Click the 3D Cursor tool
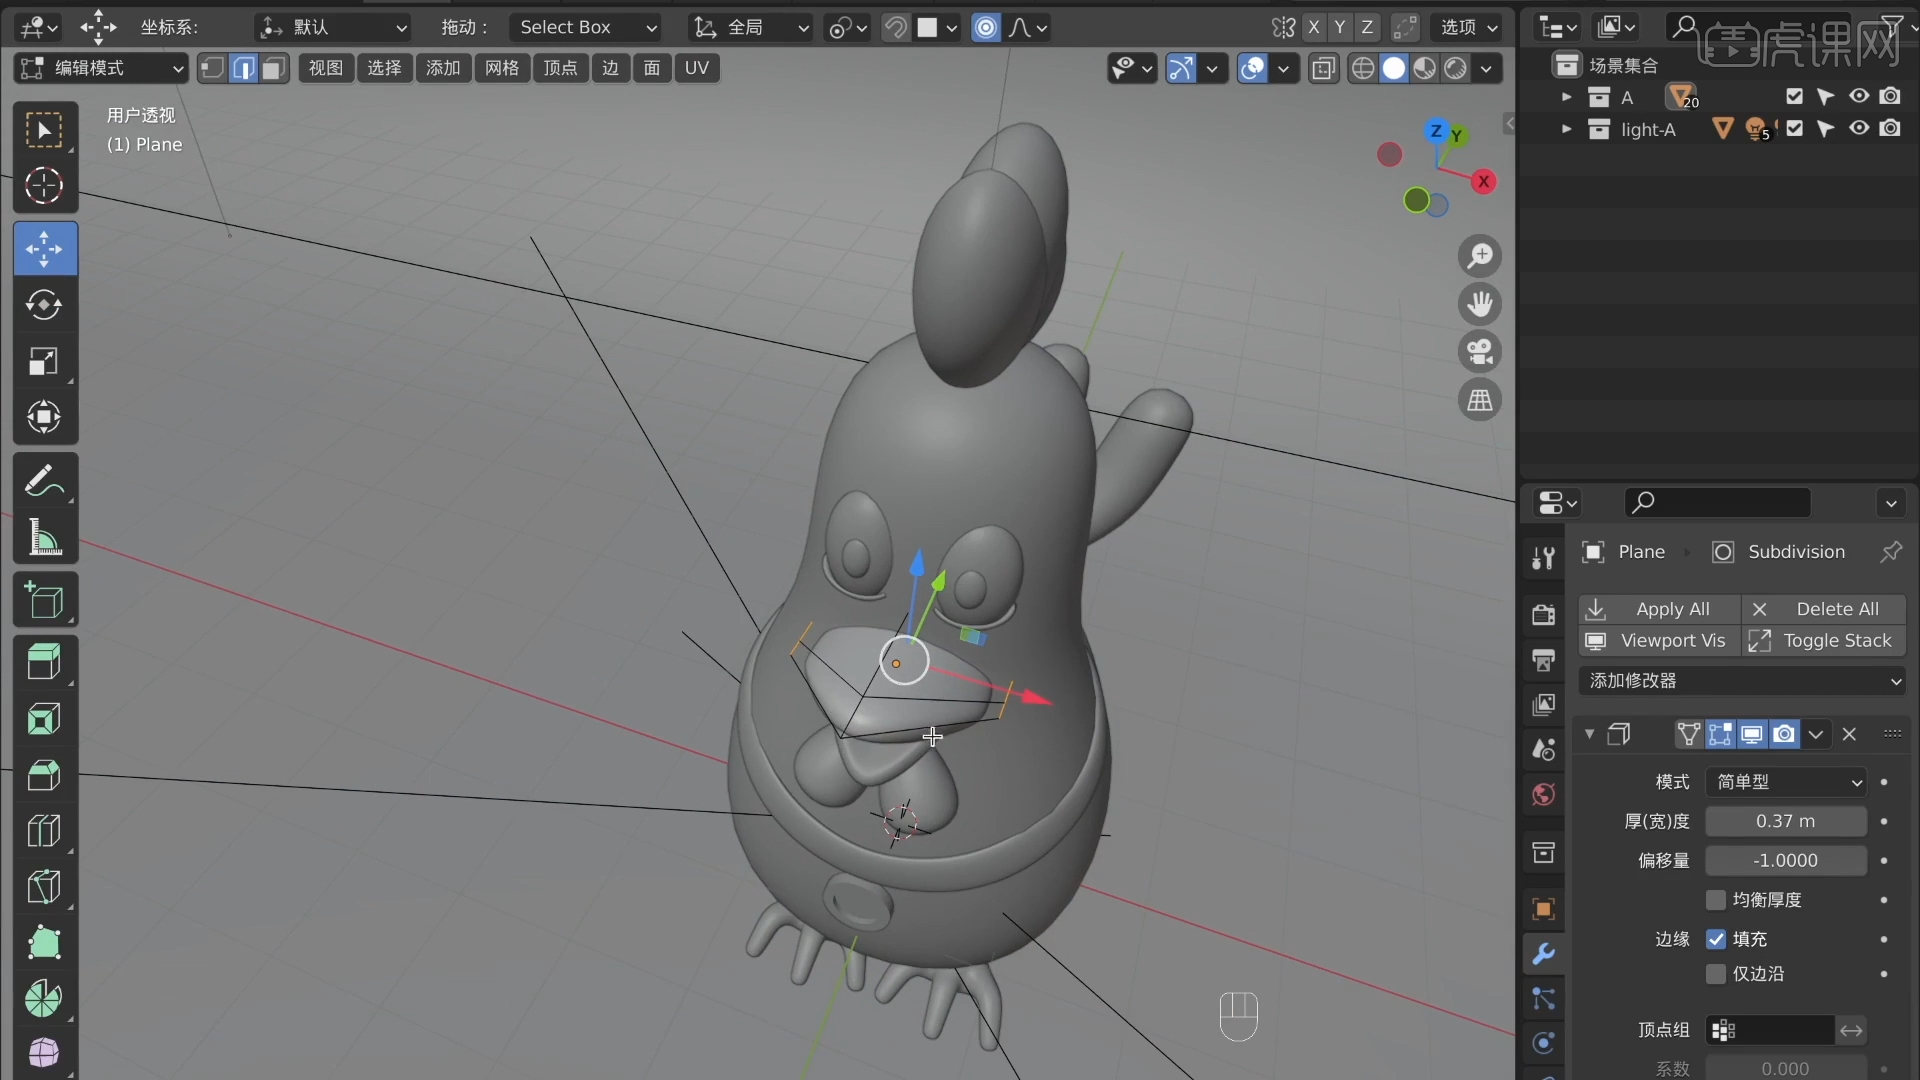 pos(44,186)
